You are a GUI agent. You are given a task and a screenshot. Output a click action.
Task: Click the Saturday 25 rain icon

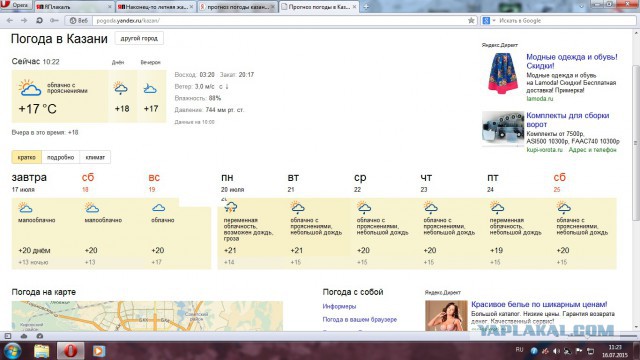(x=564, y=207)
